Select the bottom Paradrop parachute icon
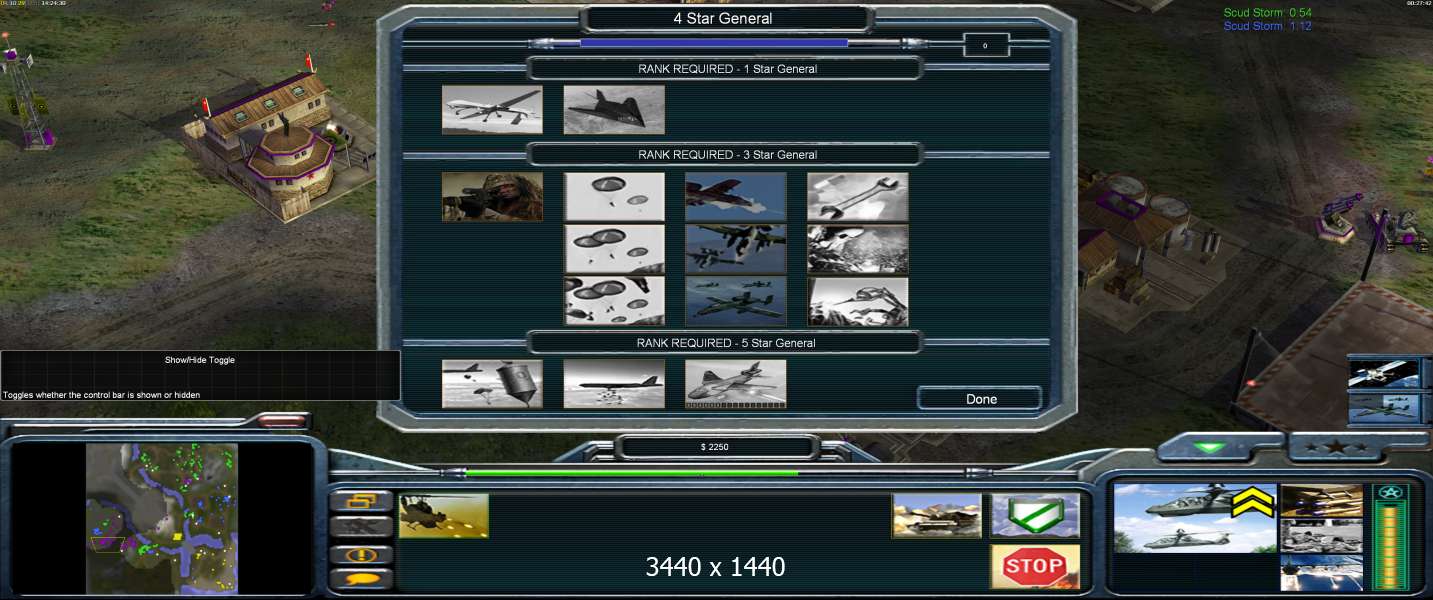1433x600 pixels. pos(614,301)
